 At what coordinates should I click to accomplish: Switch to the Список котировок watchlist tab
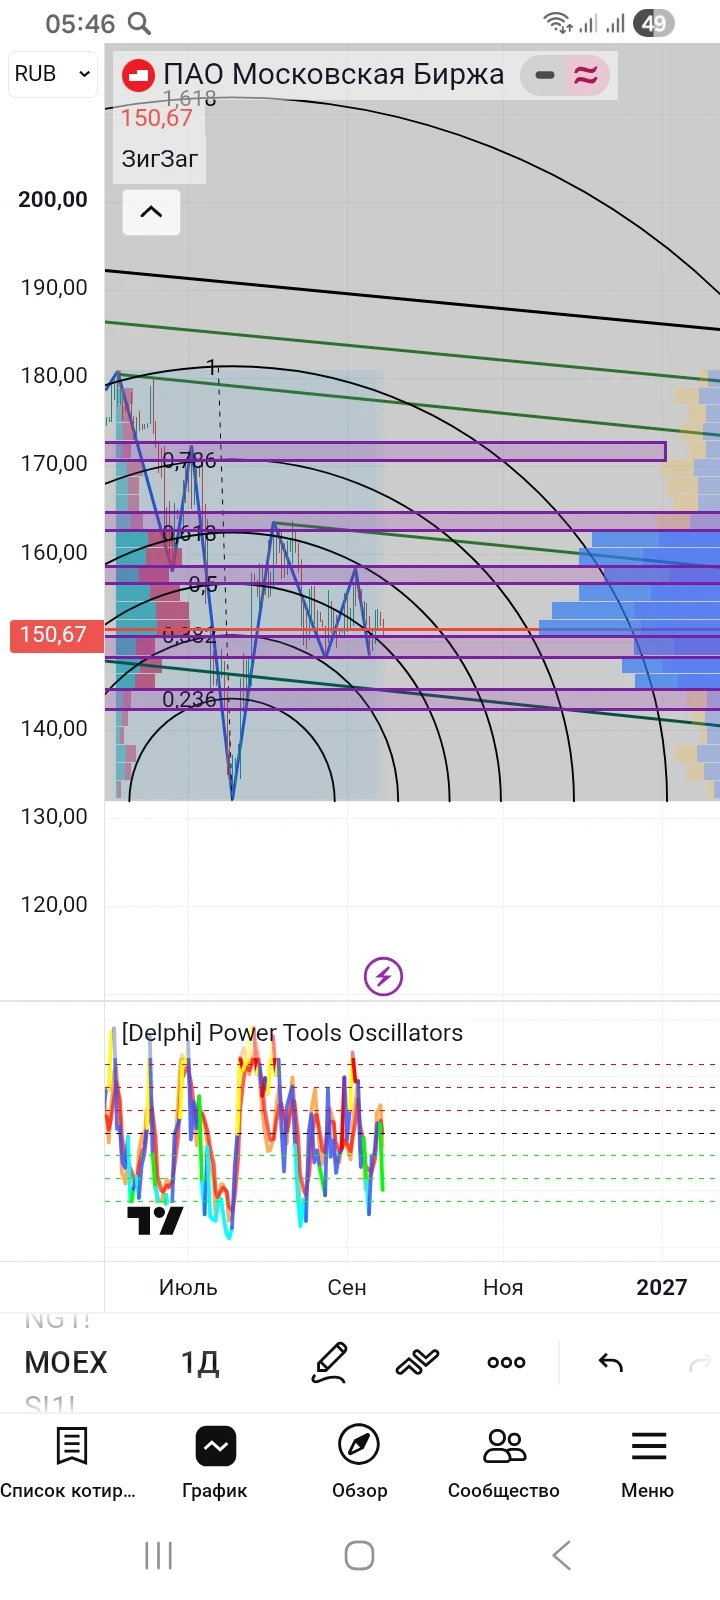coord(70,1464)
